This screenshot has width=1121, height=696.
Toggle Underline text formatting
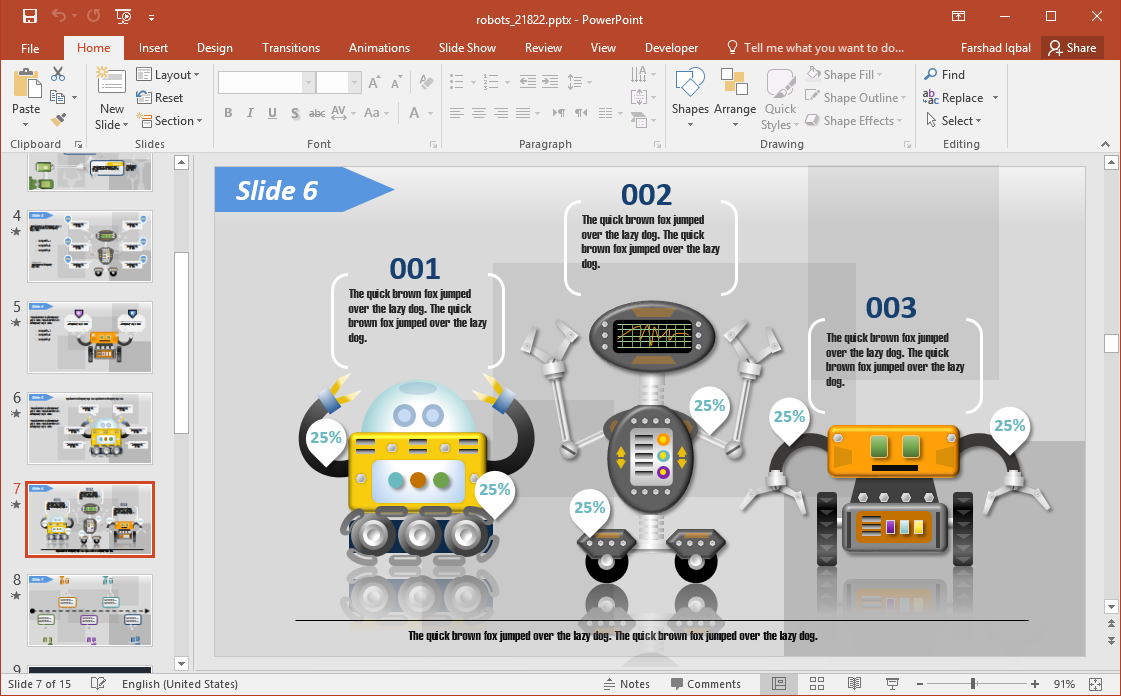pos(272,113)
